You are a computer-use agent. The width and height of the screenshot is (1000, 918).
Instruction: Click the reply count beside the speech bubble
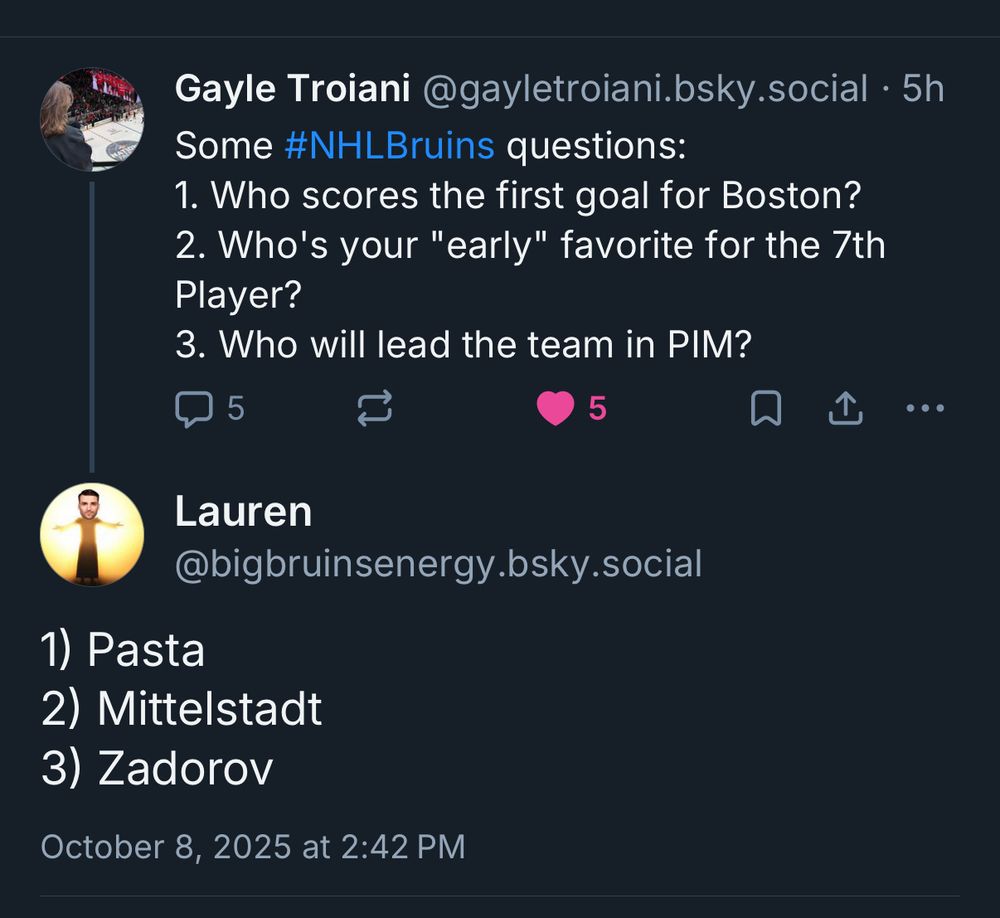[x=236, y=408]
